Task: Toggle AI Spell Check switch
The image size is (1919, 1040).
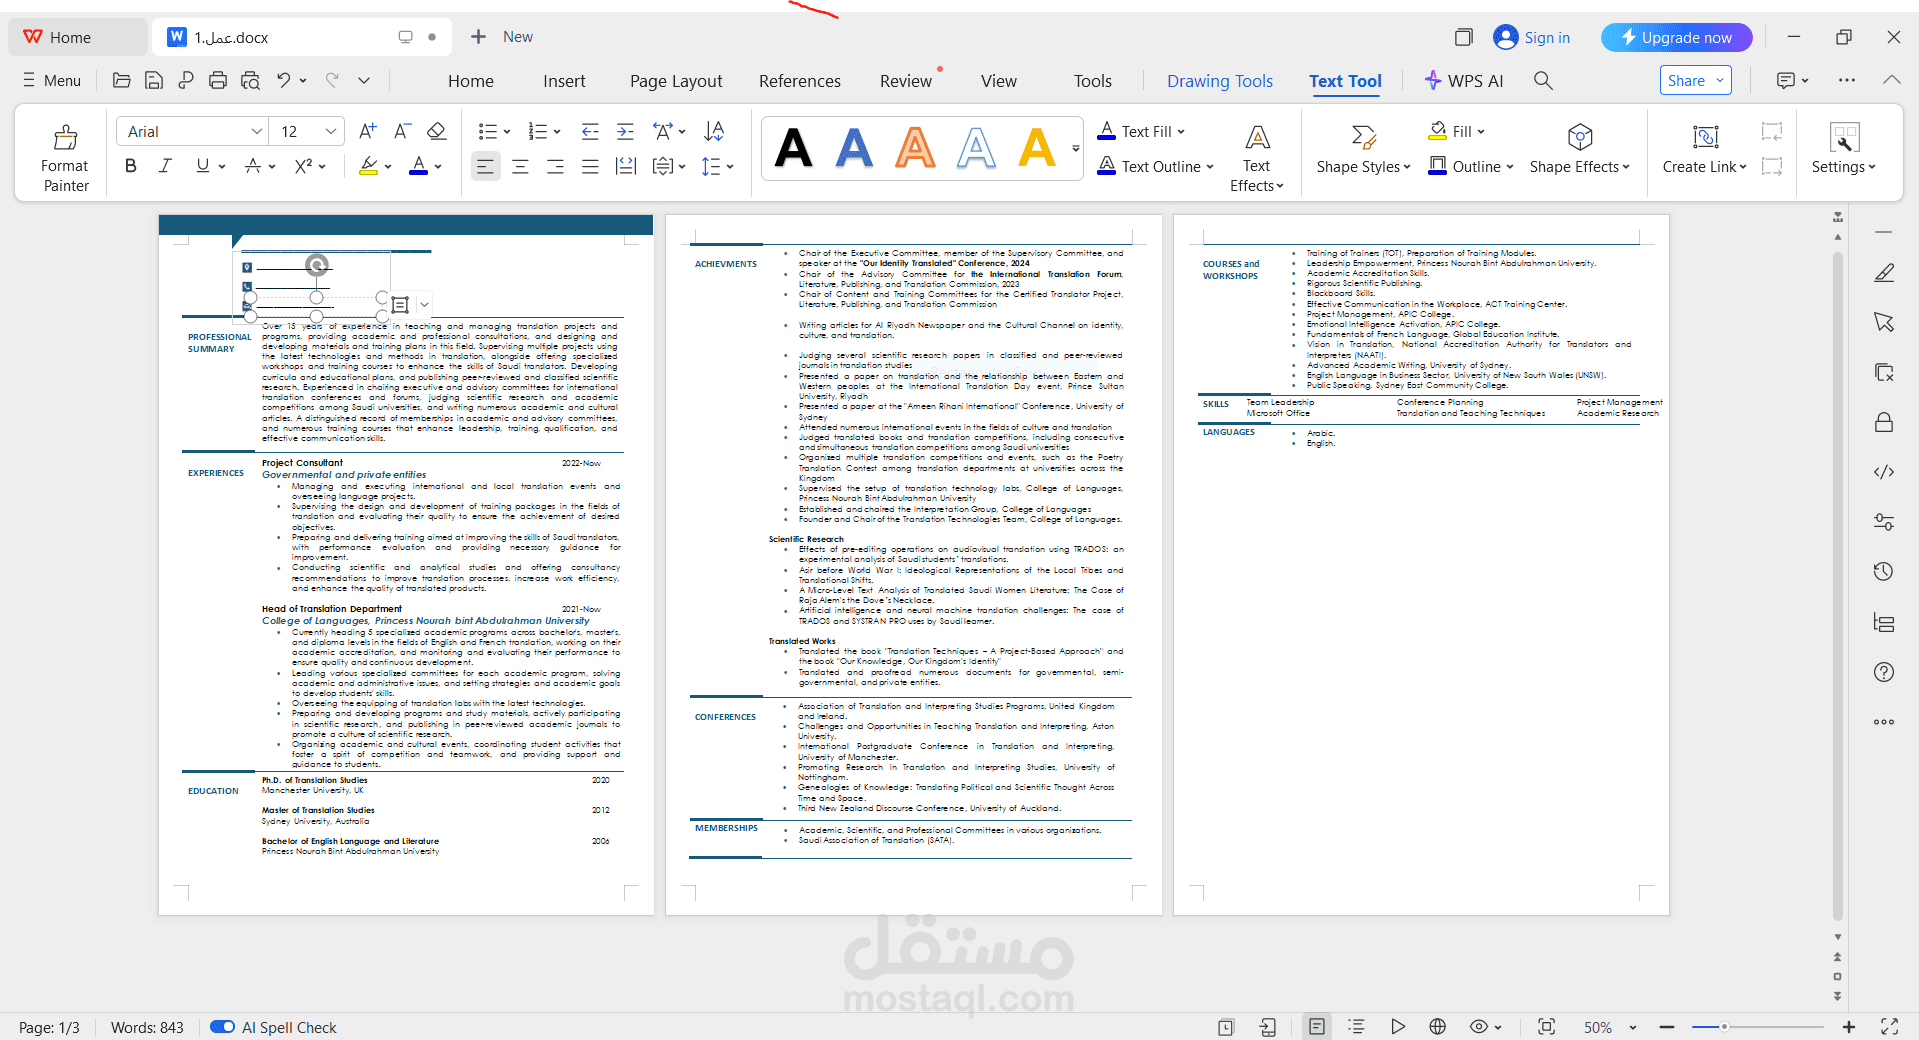Action: (x=222, y=1027)
